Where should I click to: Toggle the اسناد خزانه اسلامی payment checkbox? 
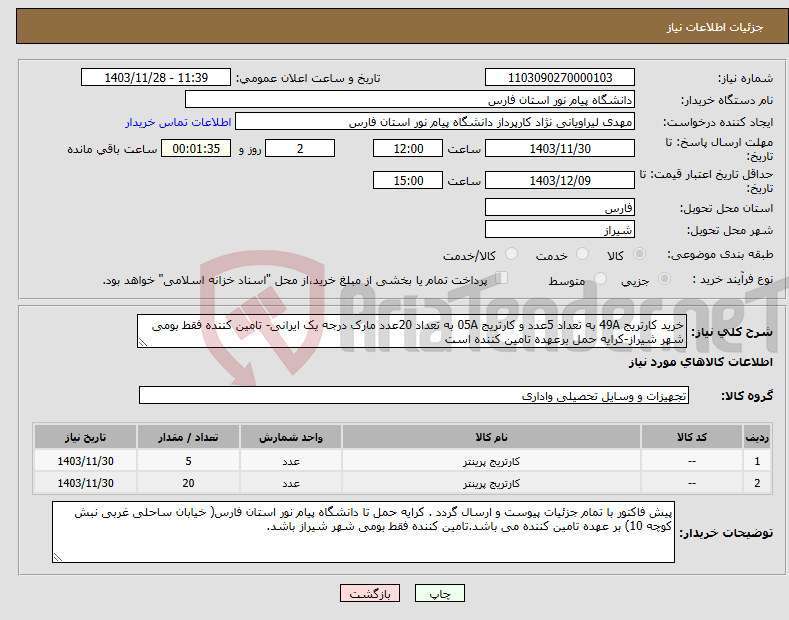(502, 278)
